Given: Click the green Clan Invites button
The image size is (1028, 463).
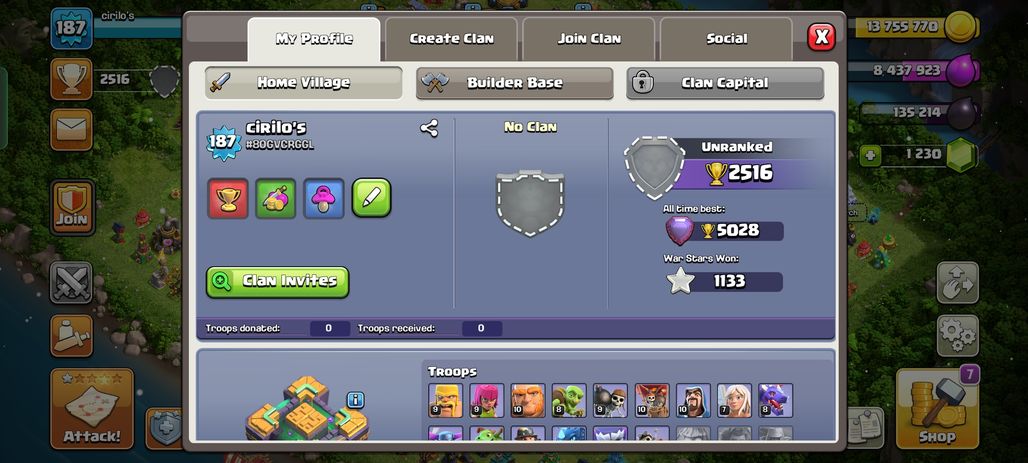Looking at the screenshot, I should [277, 282].
